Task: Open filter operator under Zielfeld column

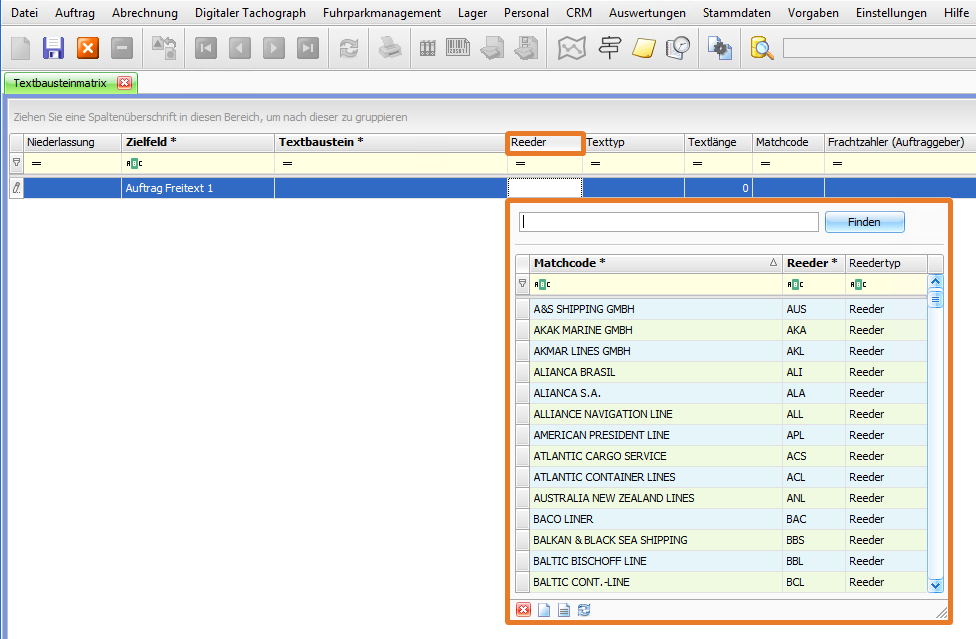Action: point(134,163)
